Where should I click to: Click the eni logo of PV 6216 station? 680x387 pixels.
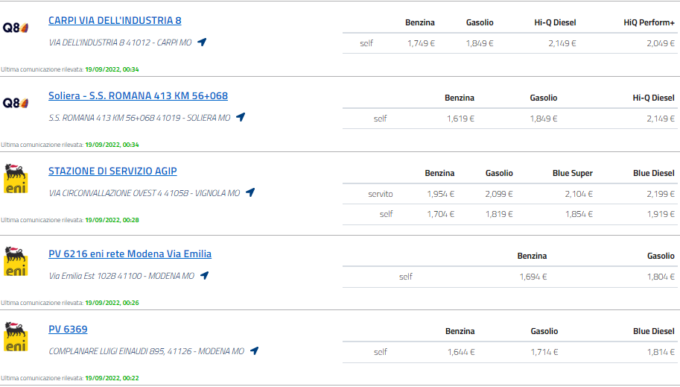coord(16,261)
